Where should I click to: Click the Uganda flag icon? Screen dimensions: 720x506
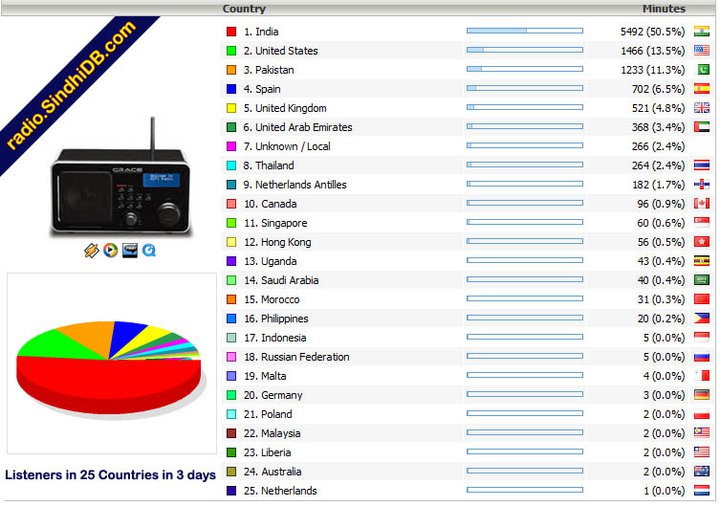click(702, 261)
